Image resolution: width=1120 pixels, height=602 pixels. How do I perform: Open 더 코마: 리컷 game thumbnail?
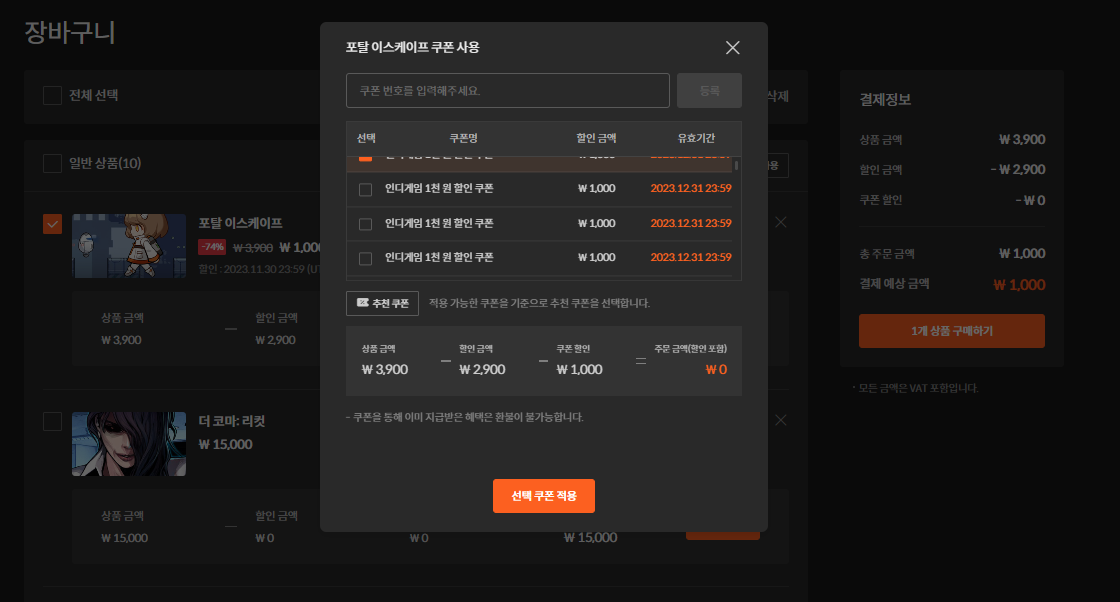click(129, 443)
